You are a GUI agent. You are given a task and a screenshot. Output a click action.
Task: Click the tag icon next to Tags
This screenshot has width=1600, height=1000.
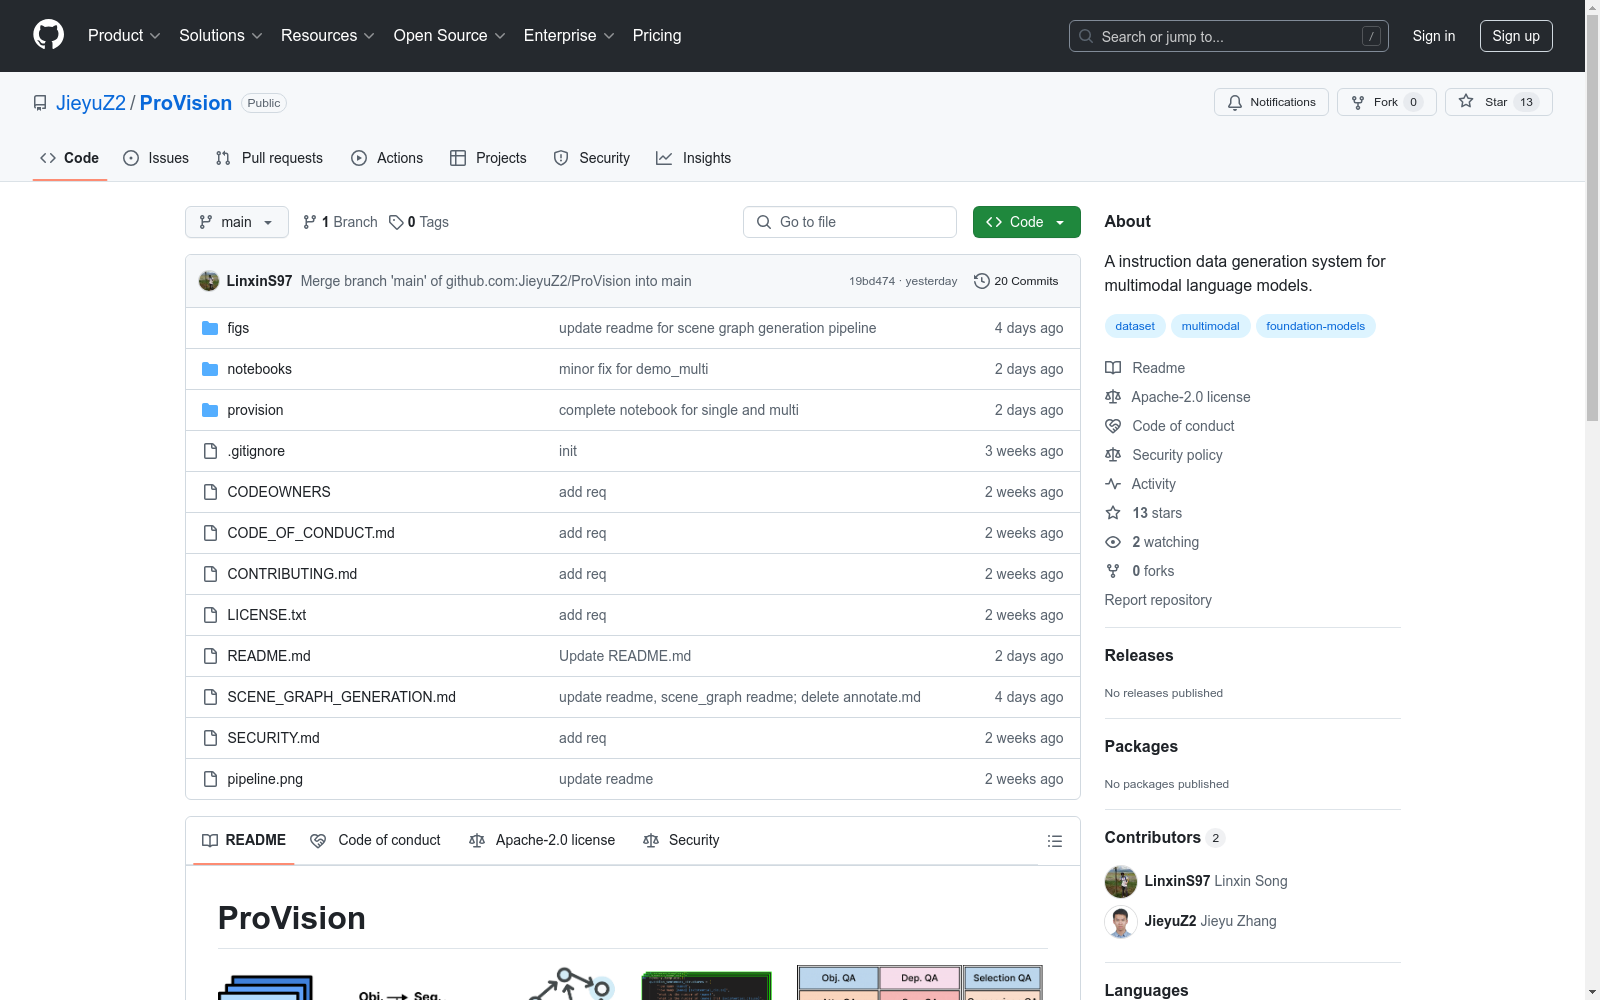(396, 222)
